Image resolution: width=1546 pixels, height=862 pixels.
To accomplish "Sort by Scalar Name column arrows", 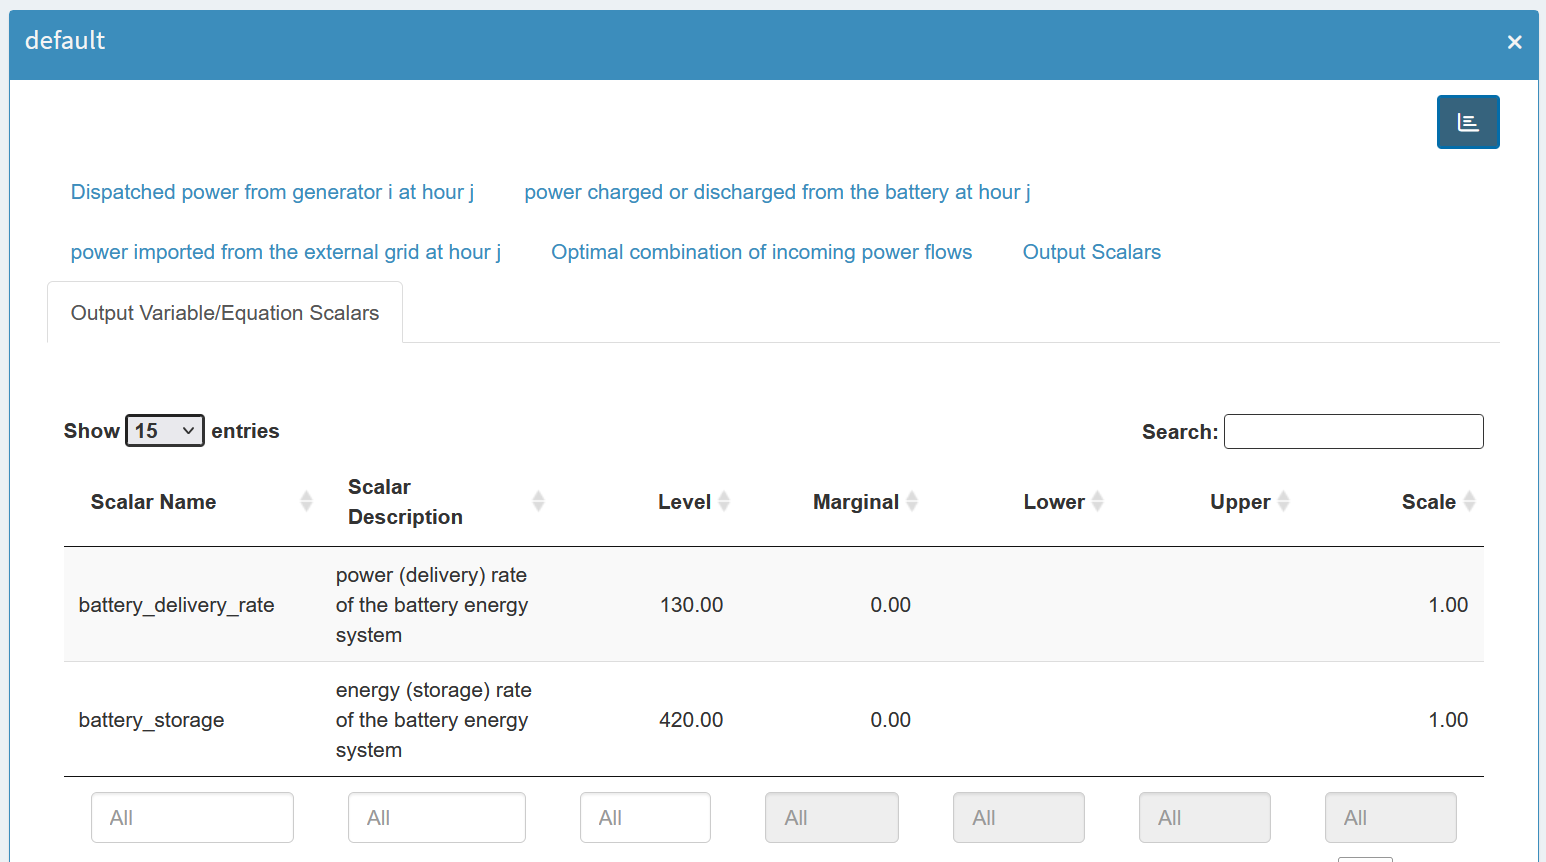I will coord(306,502).
